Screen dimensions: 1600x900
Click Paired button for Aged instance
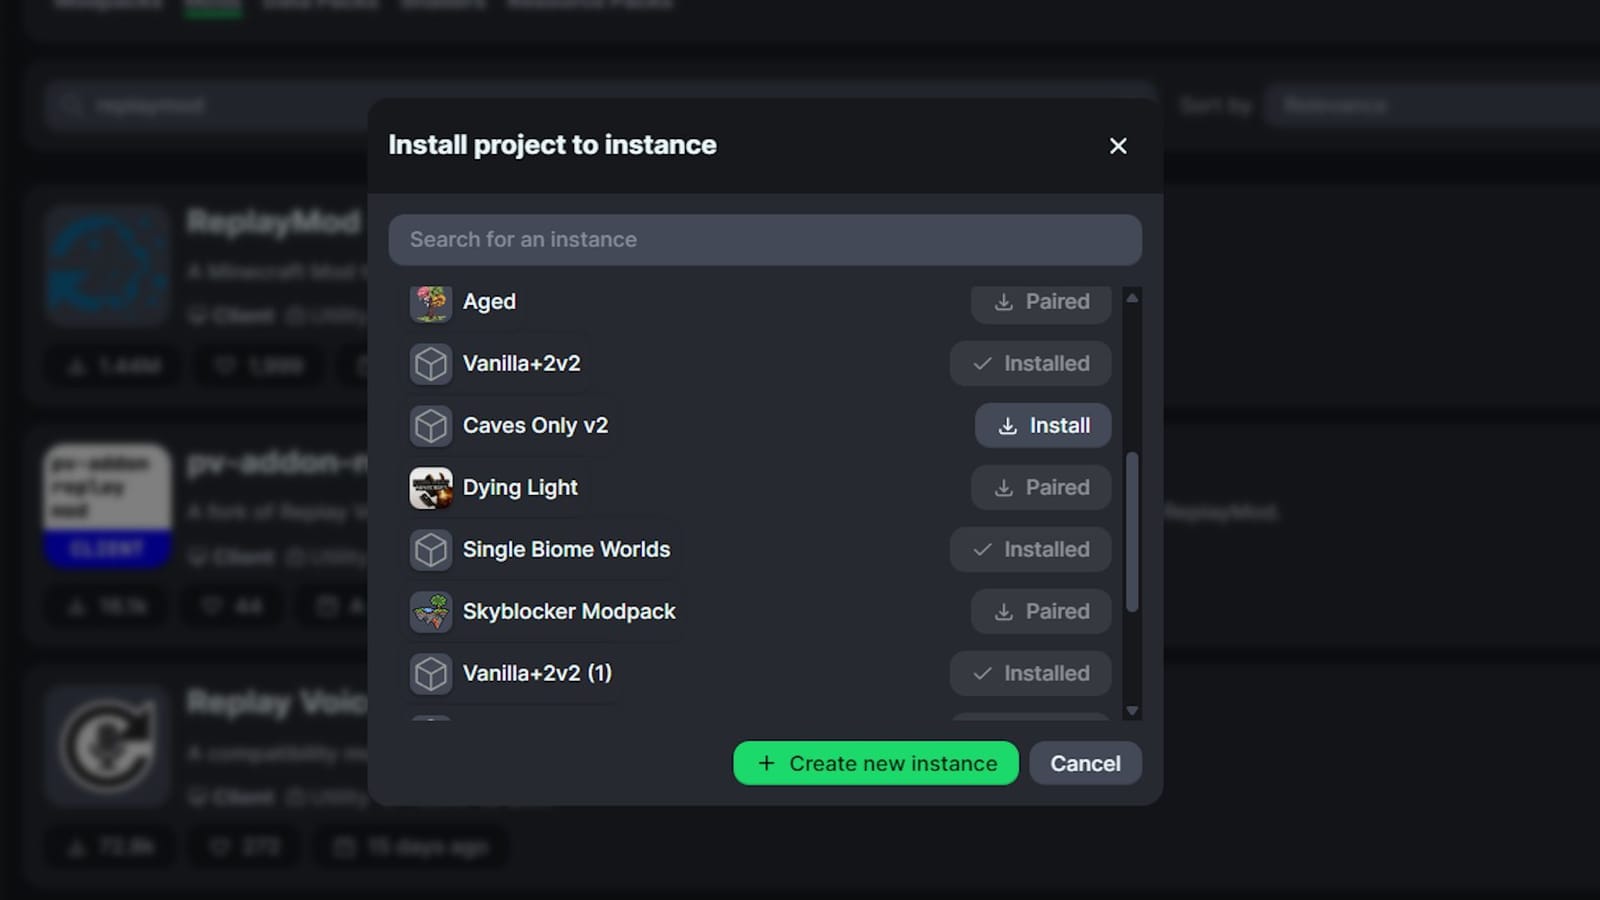point(1041,302)
